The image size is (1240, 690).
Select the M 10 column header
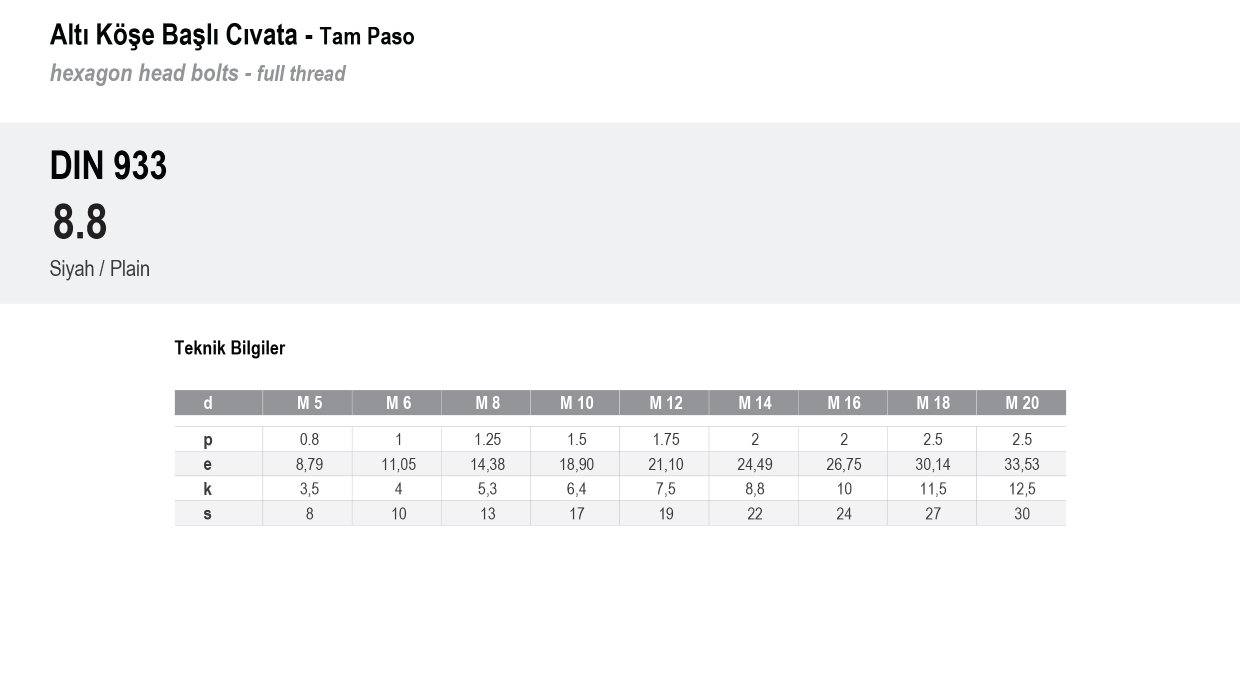click(x=576, y=403)
